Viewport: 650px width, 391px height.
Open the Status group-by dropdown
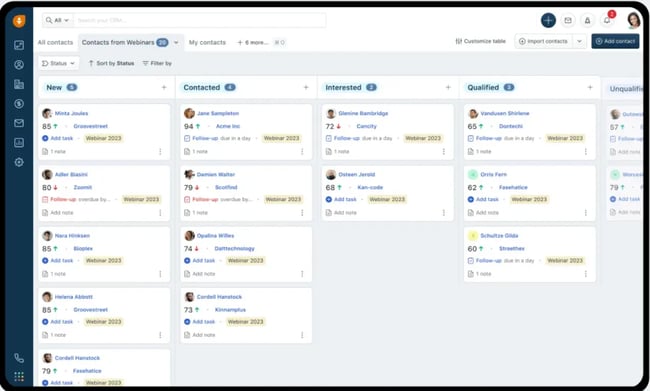[x=58, y=63]
